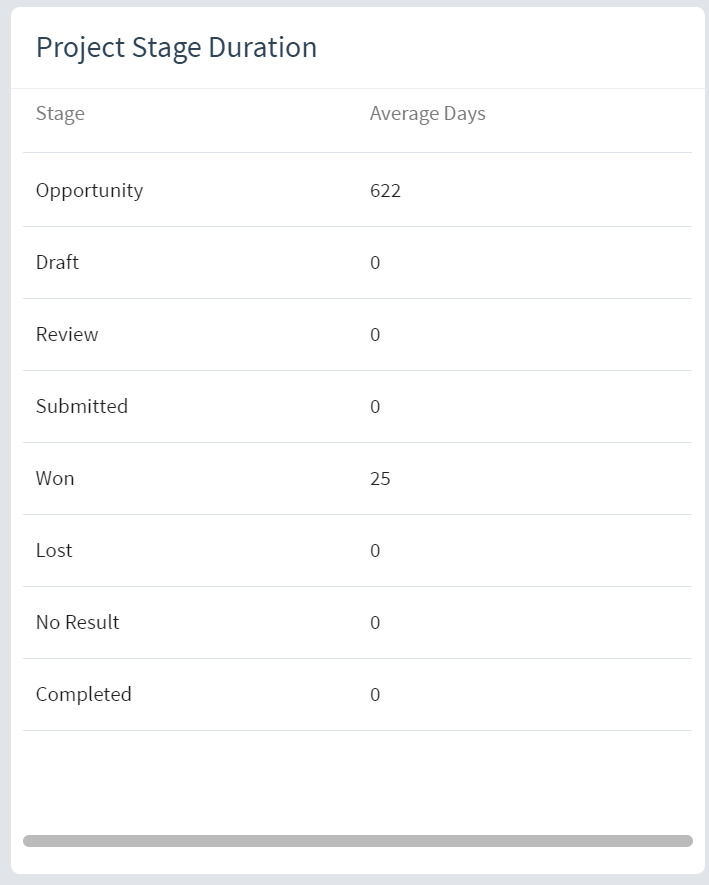Select the Draft stage row
The height and width of the screenshot is (885, 709).
357,262
